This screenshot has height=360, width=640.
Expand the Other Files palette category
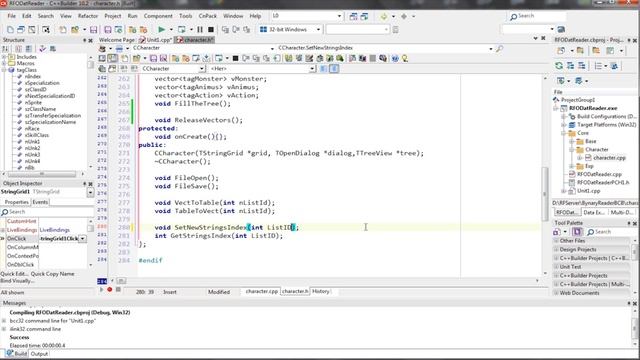point(556,241)
